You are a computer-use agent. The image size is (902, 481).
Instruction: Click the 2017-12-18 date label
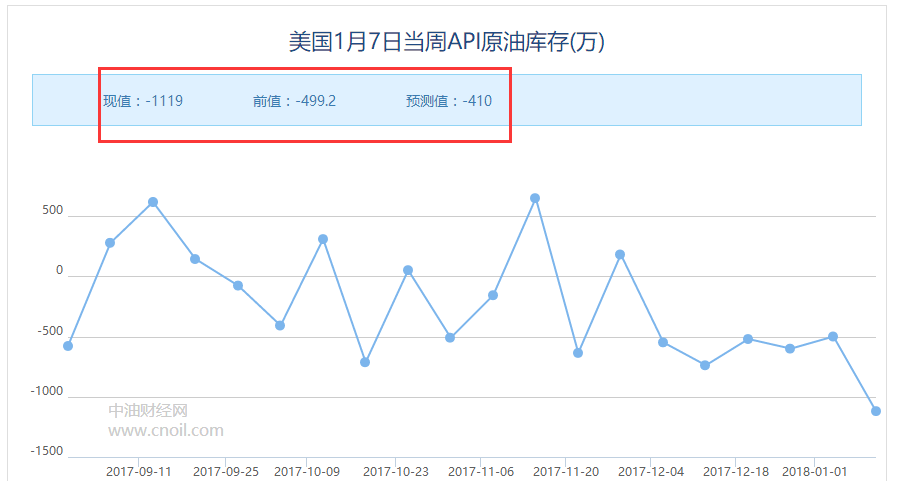click(x=736, y=471)
